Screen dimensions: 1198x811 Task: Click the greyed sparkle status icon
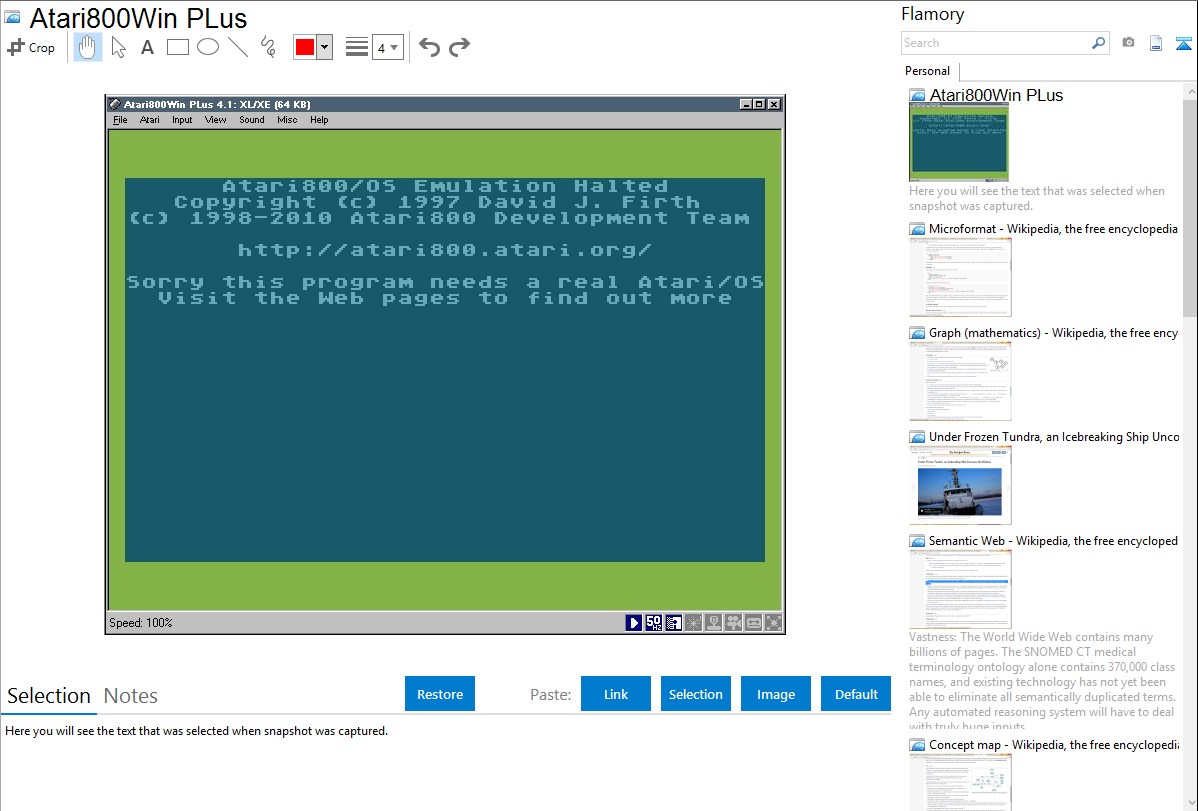(x=693, y=623)
